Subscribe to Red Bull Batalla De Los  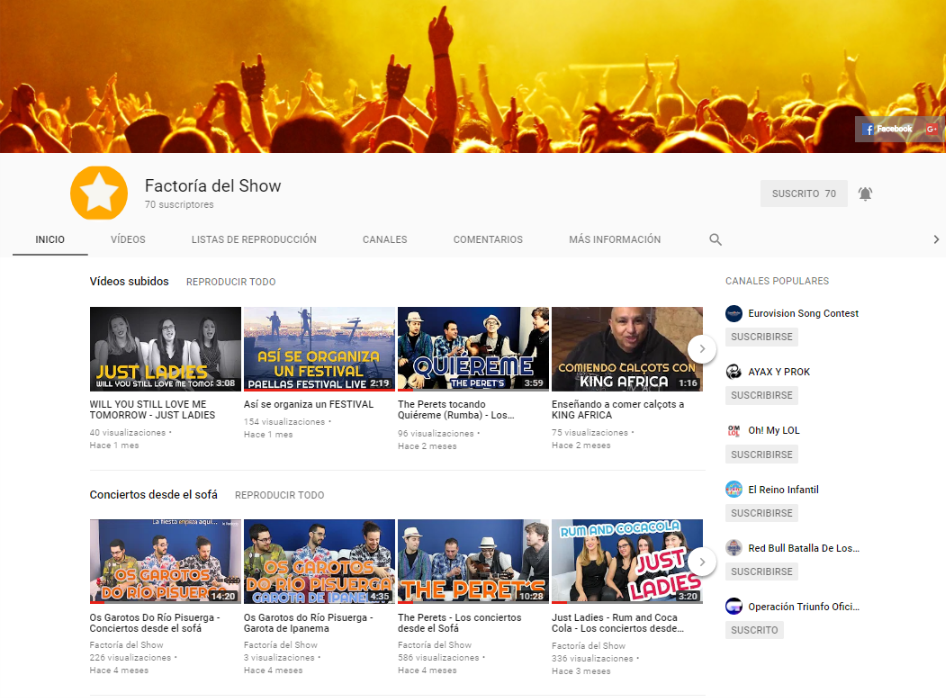pyautogui.click(x=761, y=571)
